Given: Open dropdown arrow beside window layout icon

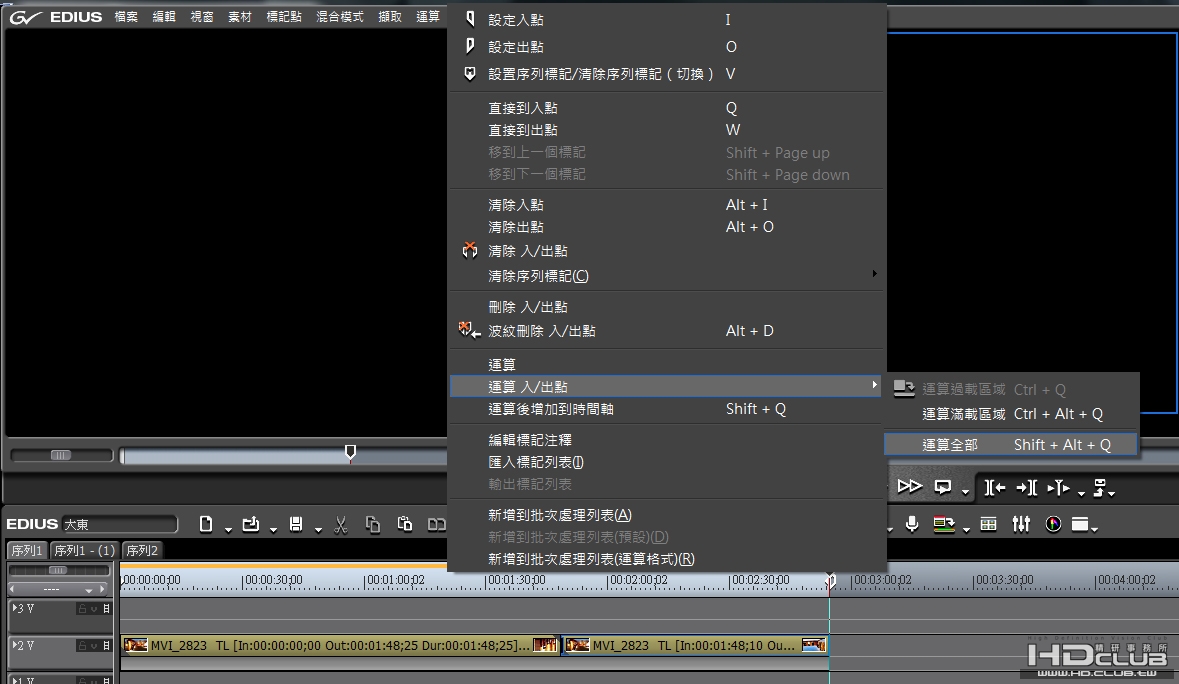Looking at the screenshot, I should (1095, 530).
